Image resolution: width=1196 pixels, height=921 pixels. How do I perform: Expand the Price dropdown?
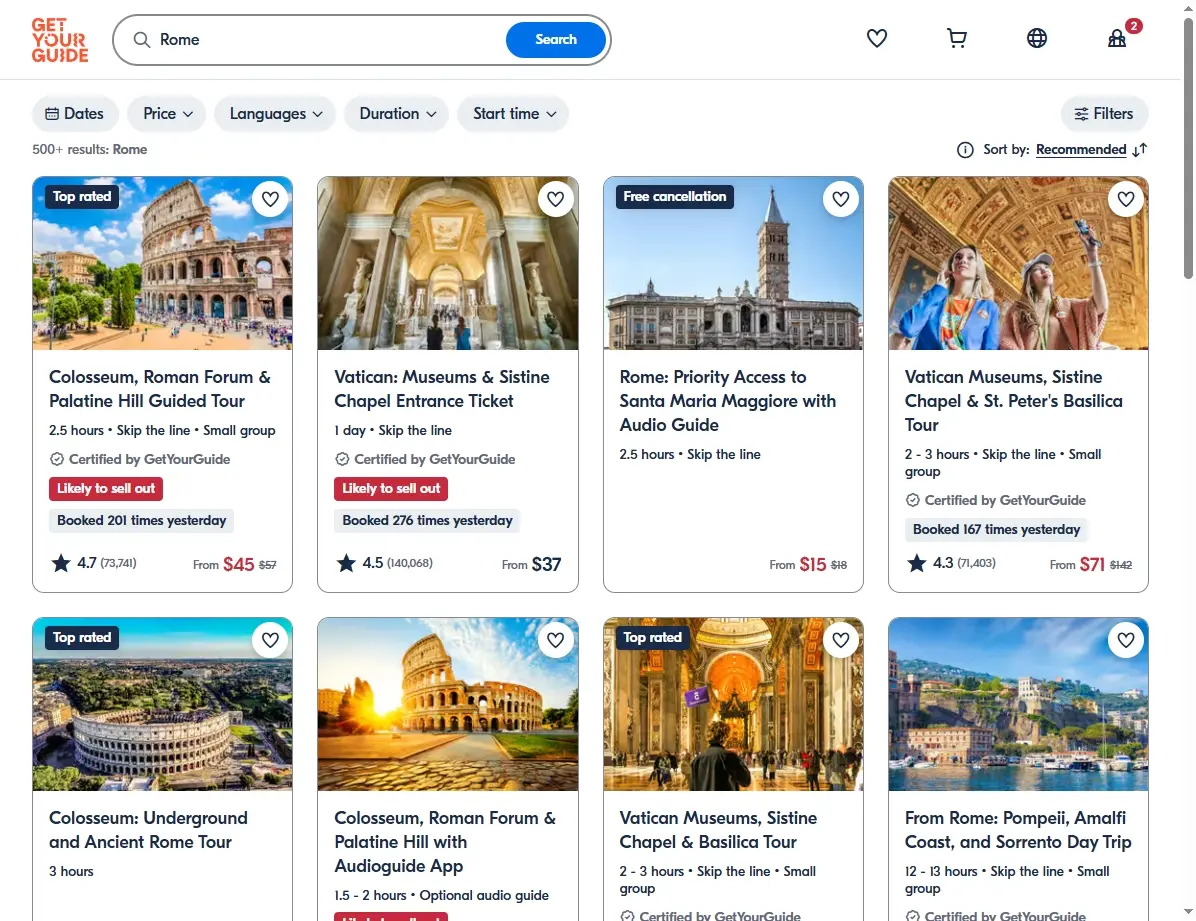coord(167,114)
